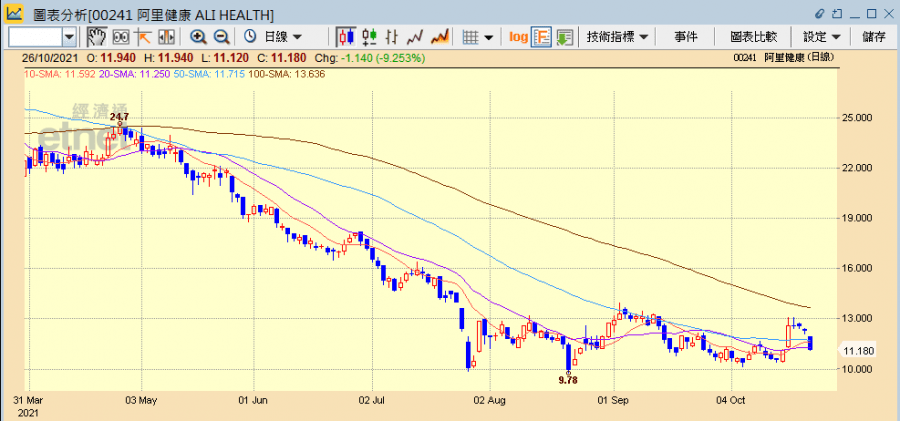This screenshot has width=900, height=421.
Task: Switch to OHLC bar chart type
Action: (369, 37)
